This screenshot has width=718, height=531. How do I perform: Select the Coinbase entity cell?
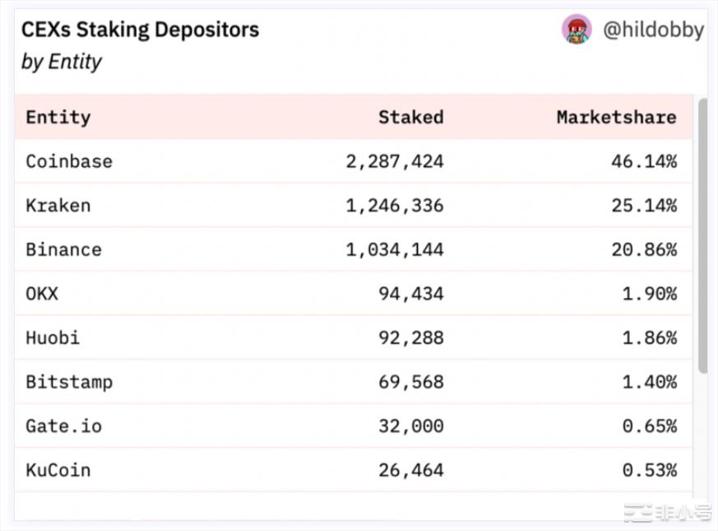(69, 161)
